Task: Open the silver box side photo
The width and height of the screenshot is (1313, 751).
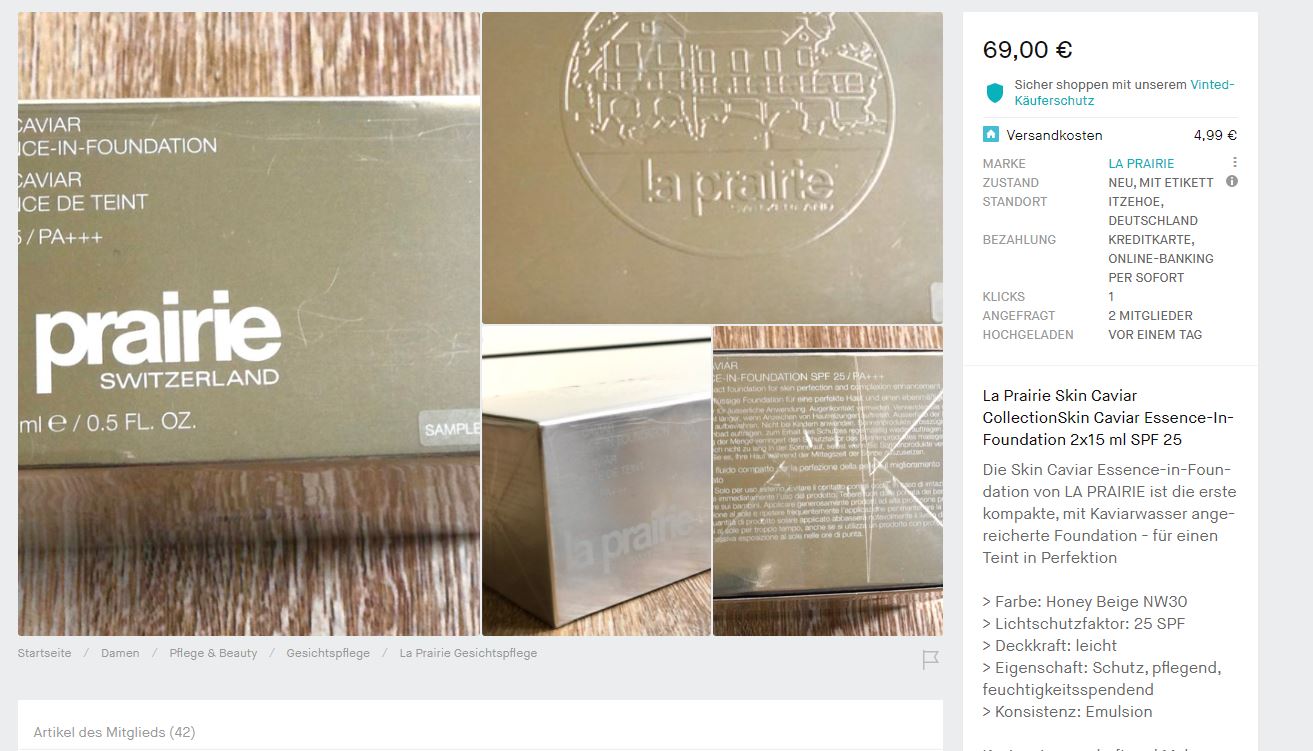Action: pos(596,481)
